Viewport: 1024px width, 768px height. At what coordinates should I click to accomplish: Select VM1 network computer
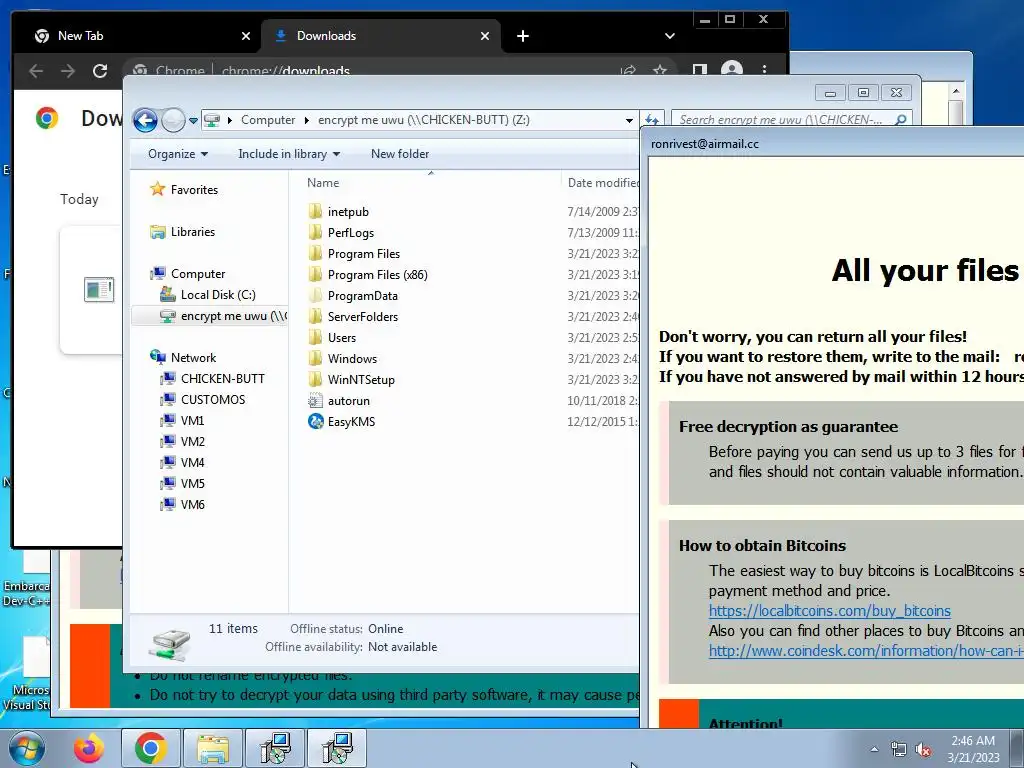click(x=182, y=421)
